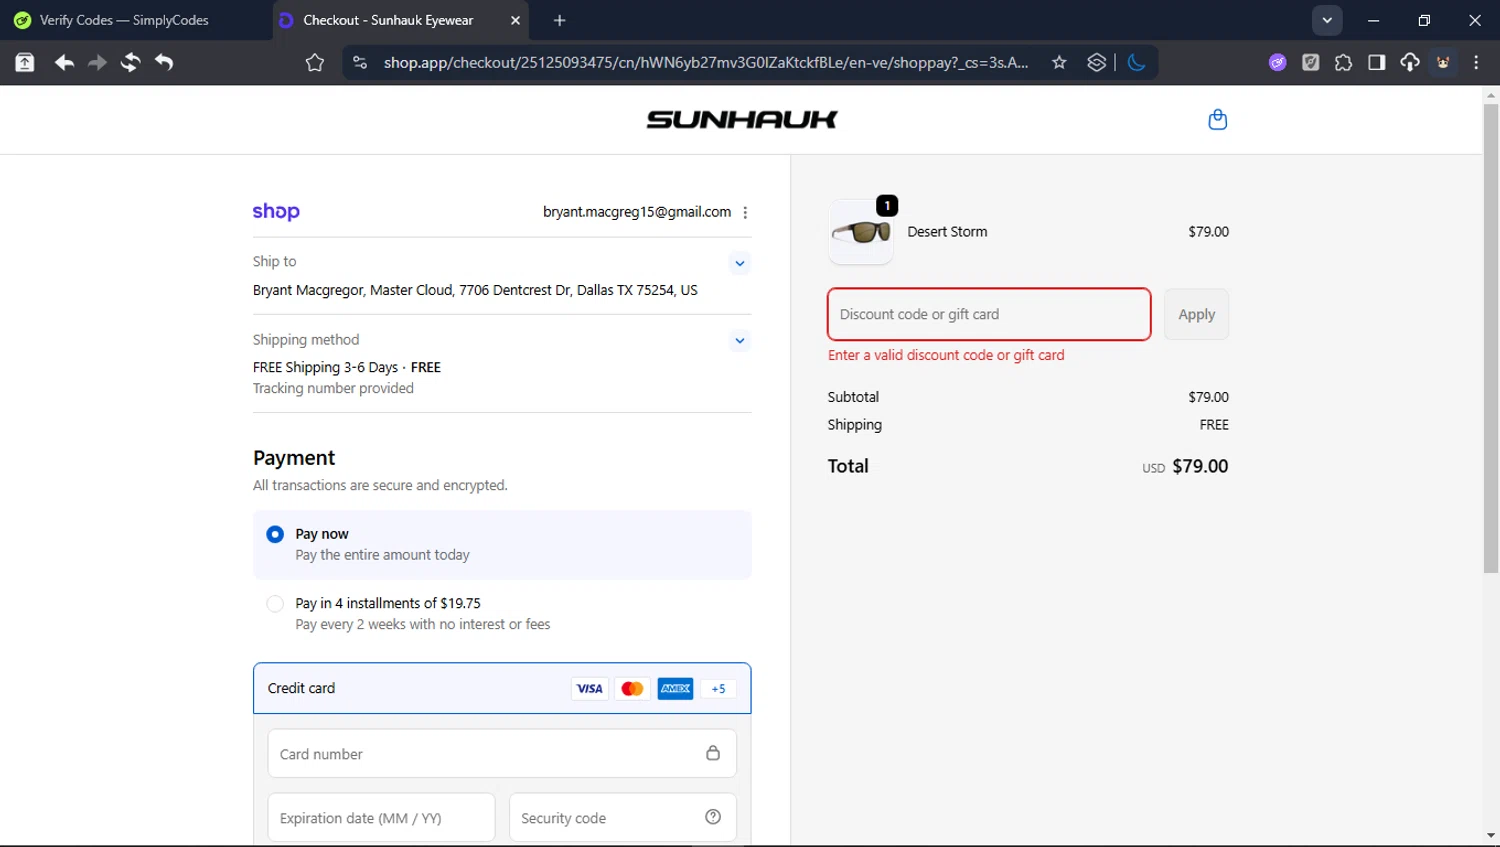Expand the Ship to address section
Image resolution: width=1500 pixels, height=847 pixels.
[x=739, y=264]
